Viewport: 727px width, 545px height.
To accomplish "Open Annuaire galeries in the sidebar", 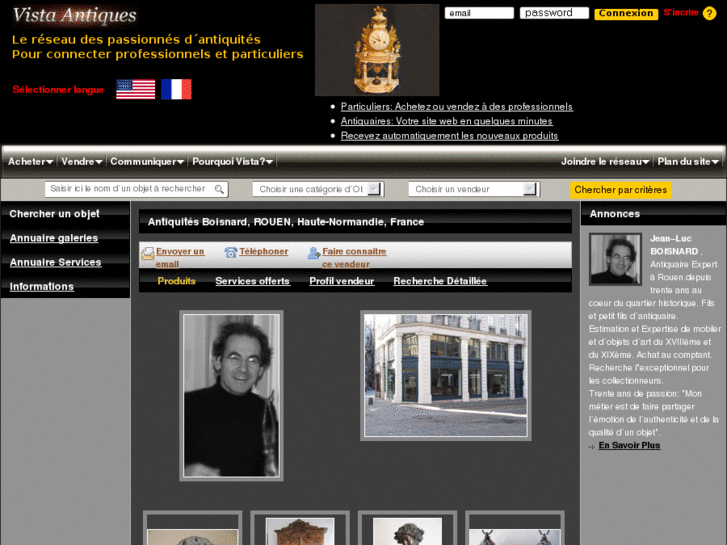I will pos(54,238).
